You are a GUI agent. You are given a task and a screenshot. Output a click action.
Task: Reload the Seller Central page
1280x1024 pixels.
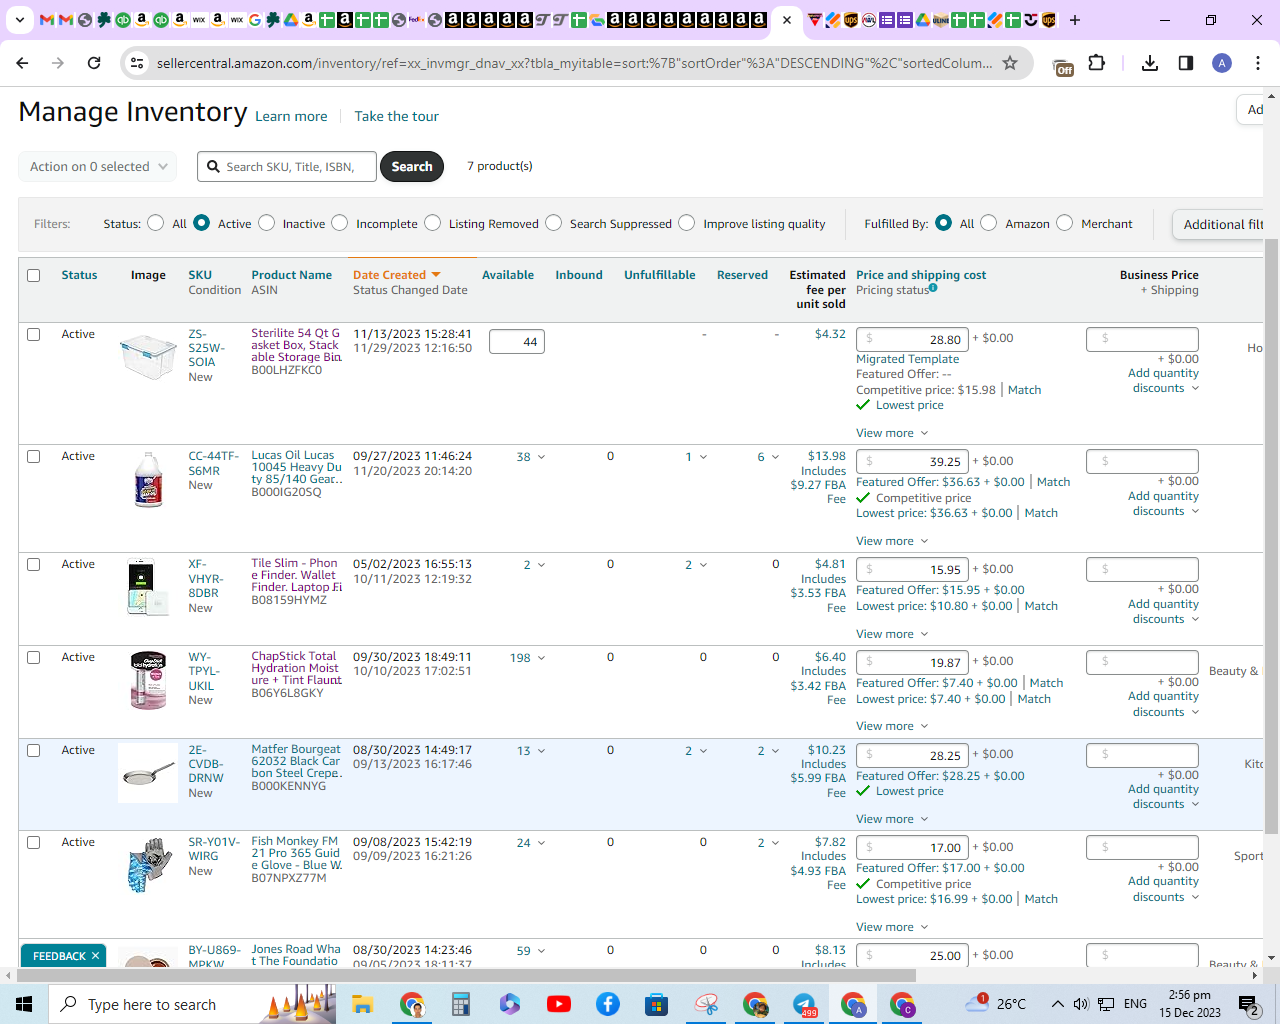click(94, 63)
